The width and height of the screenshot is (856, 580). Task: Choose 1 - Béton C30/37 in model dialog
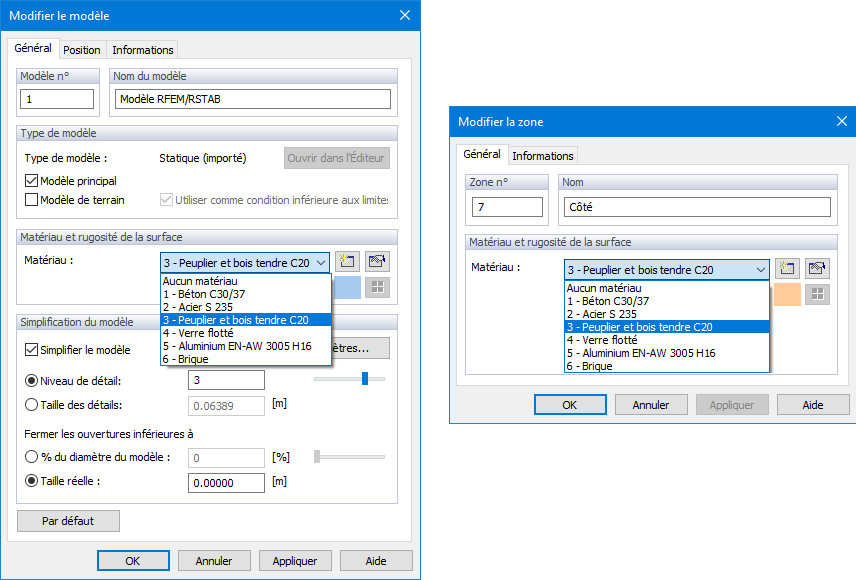[246, 294]
